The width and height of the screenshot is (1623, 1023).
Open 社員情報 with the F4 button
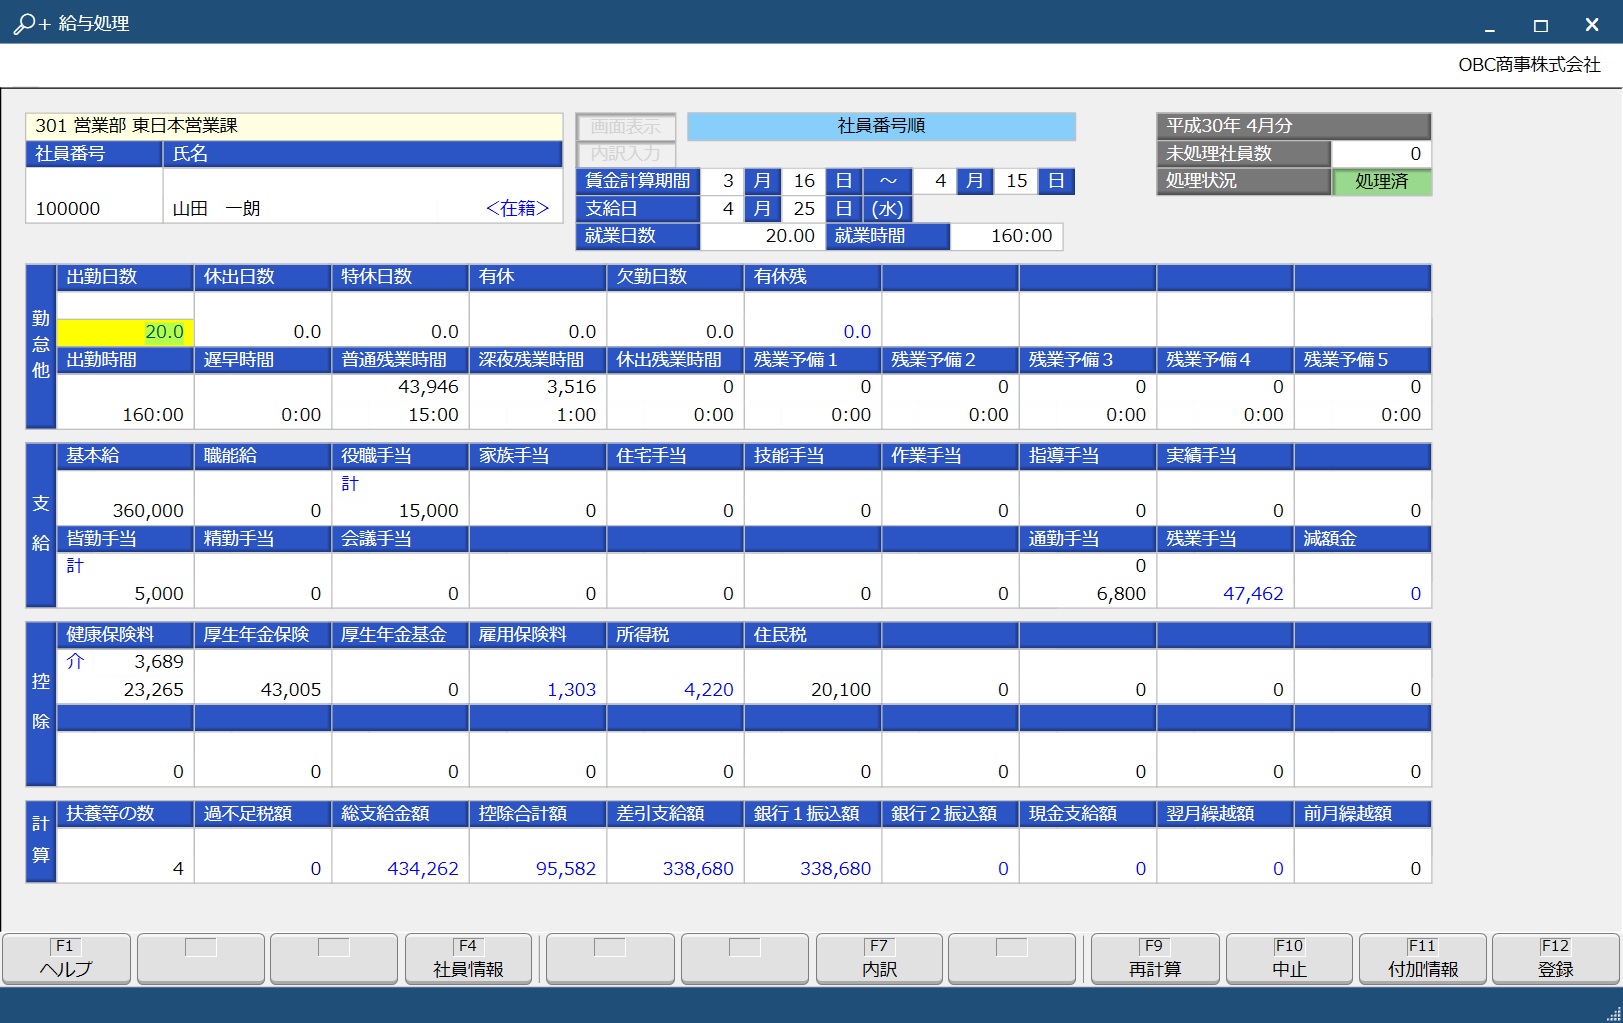click(x=468, y=959)
